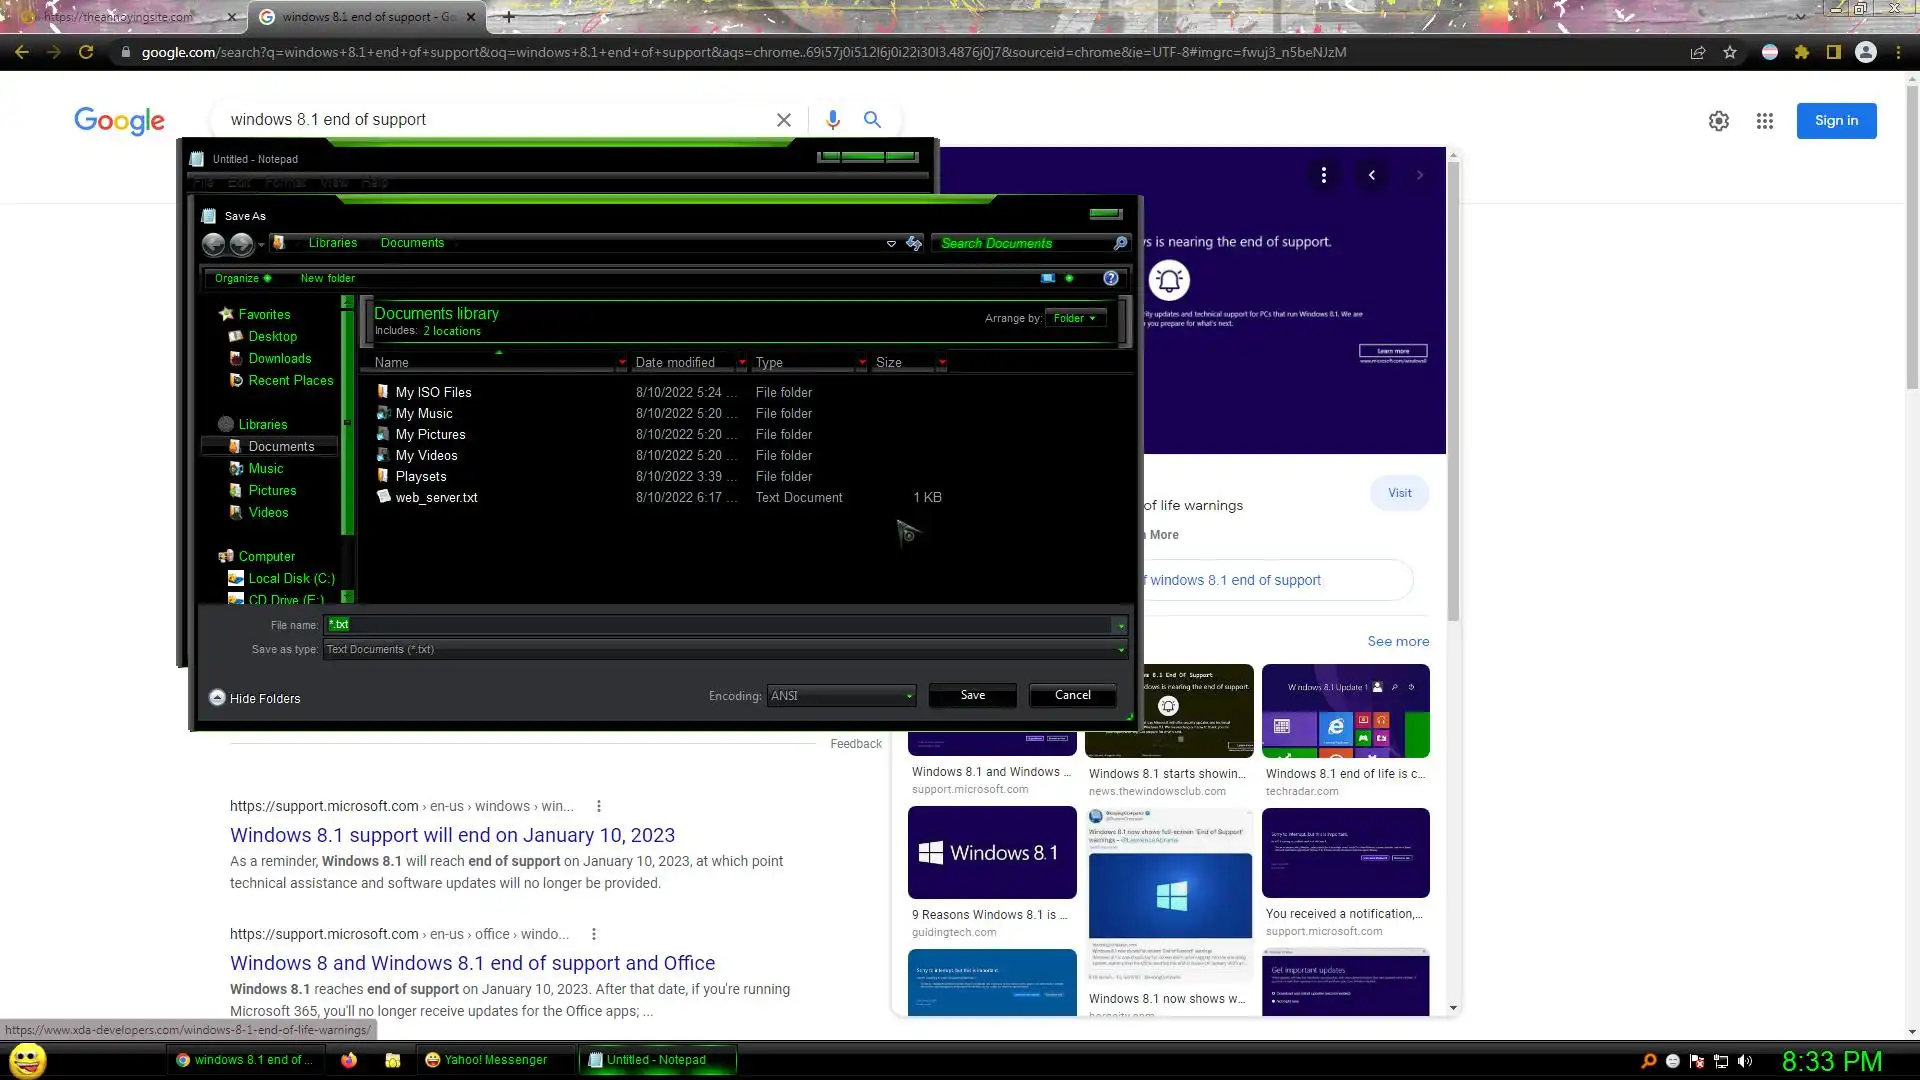Click Google voice search microphone
Image resolution: width=1920 pixels, height=1080 pixels.
click(832, 120)
